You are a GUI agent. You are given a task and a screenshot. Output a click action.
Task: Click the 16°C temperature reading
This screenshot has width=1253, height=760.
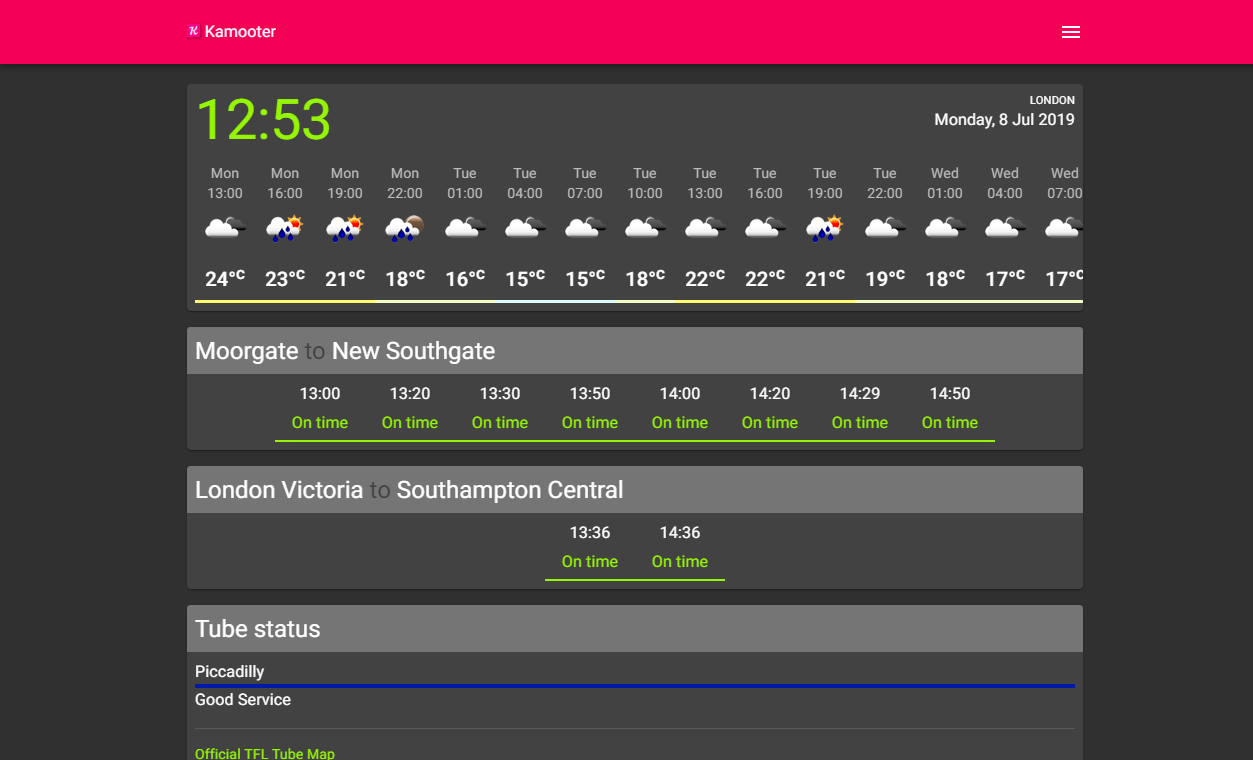pyautogui.click(x=465, y=278)
